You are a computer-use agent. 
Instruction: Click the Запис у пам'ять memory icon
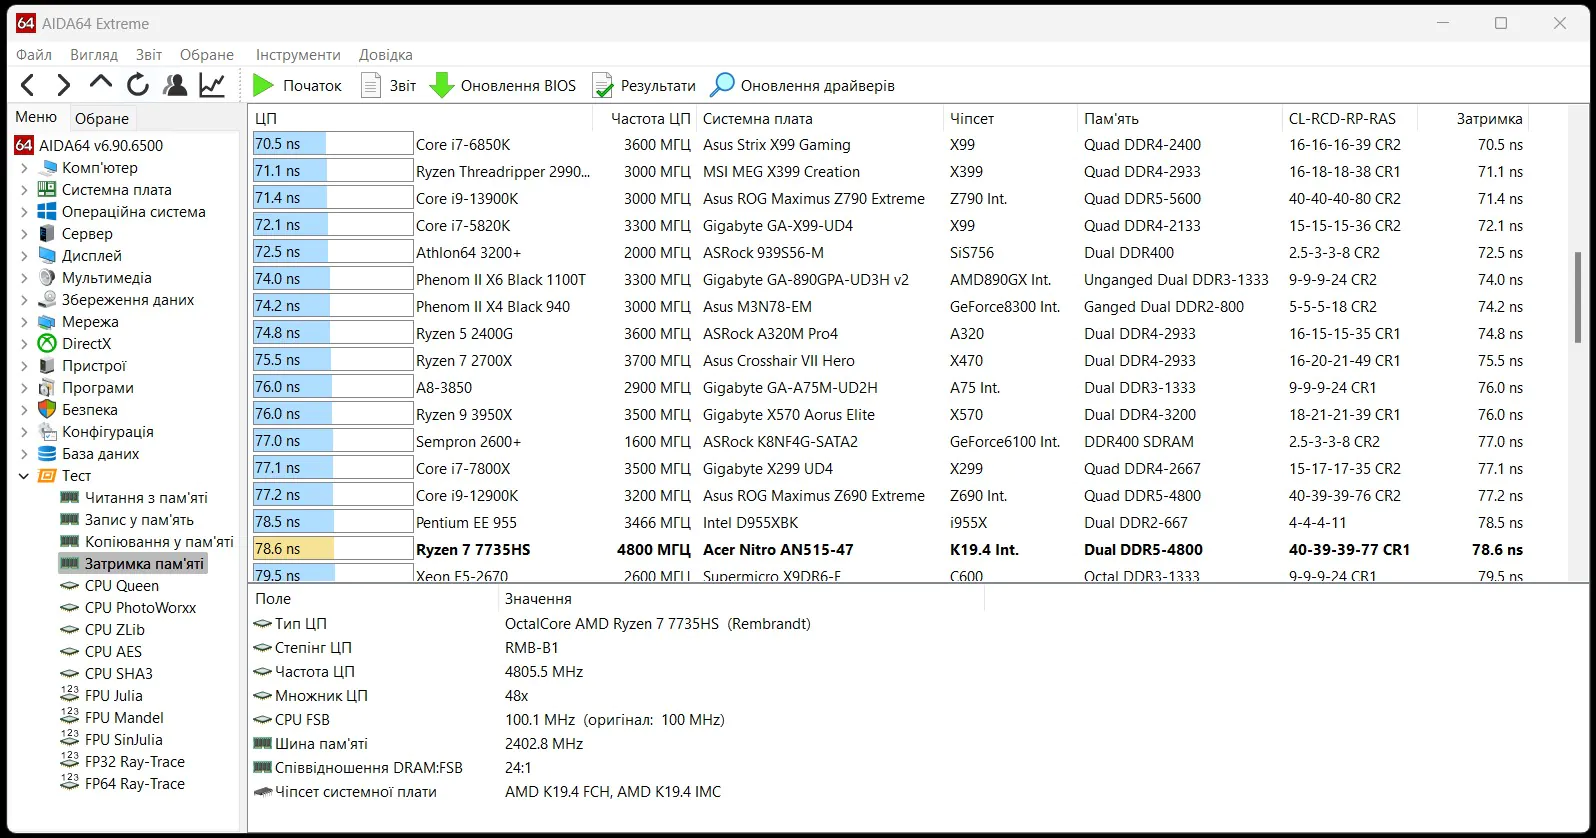pos(69,519)
